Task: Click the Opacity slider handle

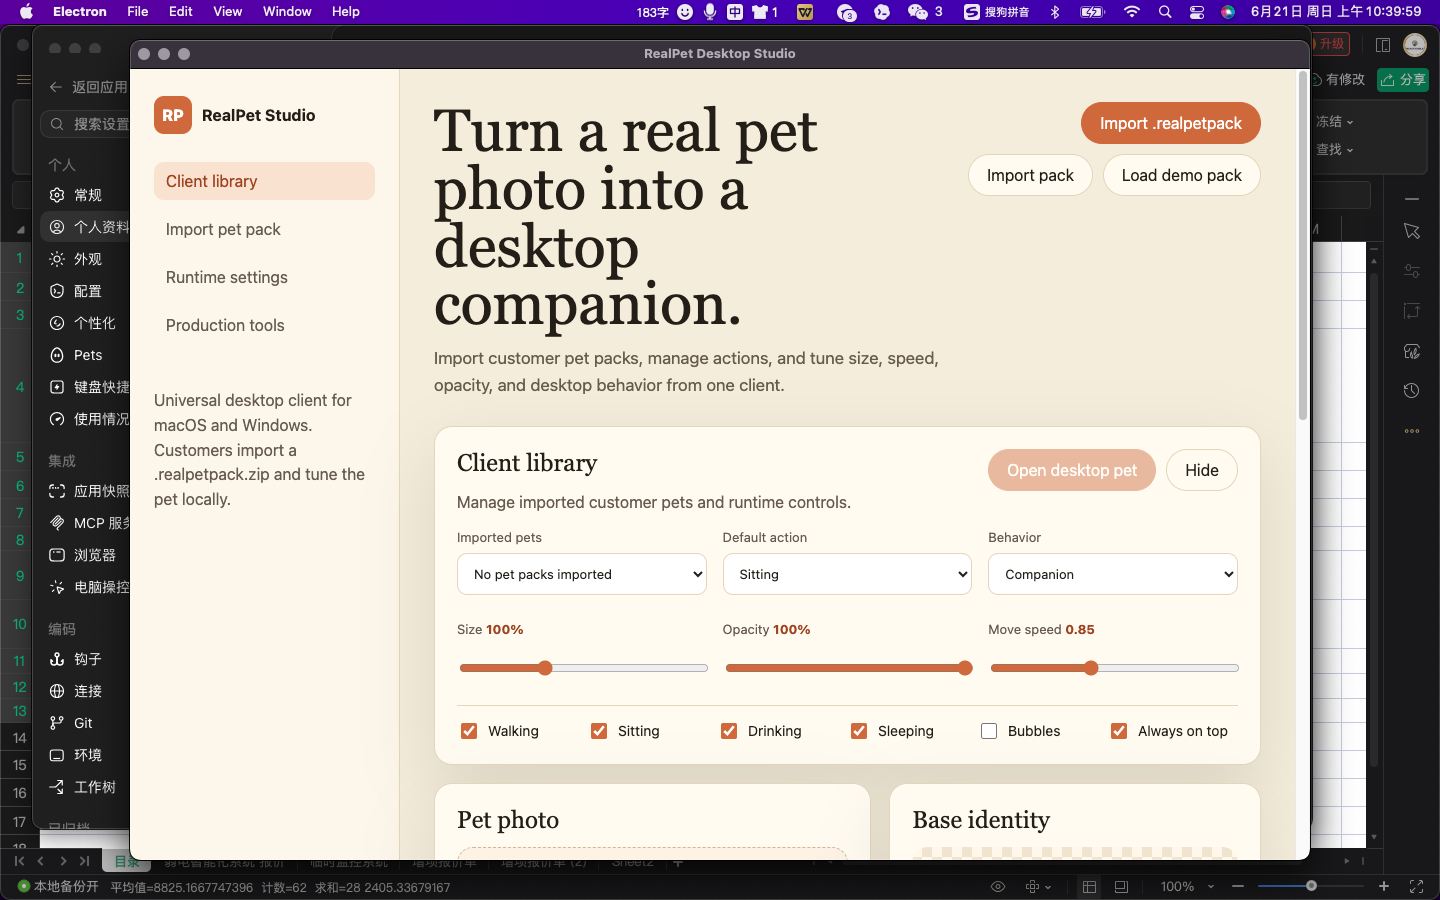Action: [965, 668]
